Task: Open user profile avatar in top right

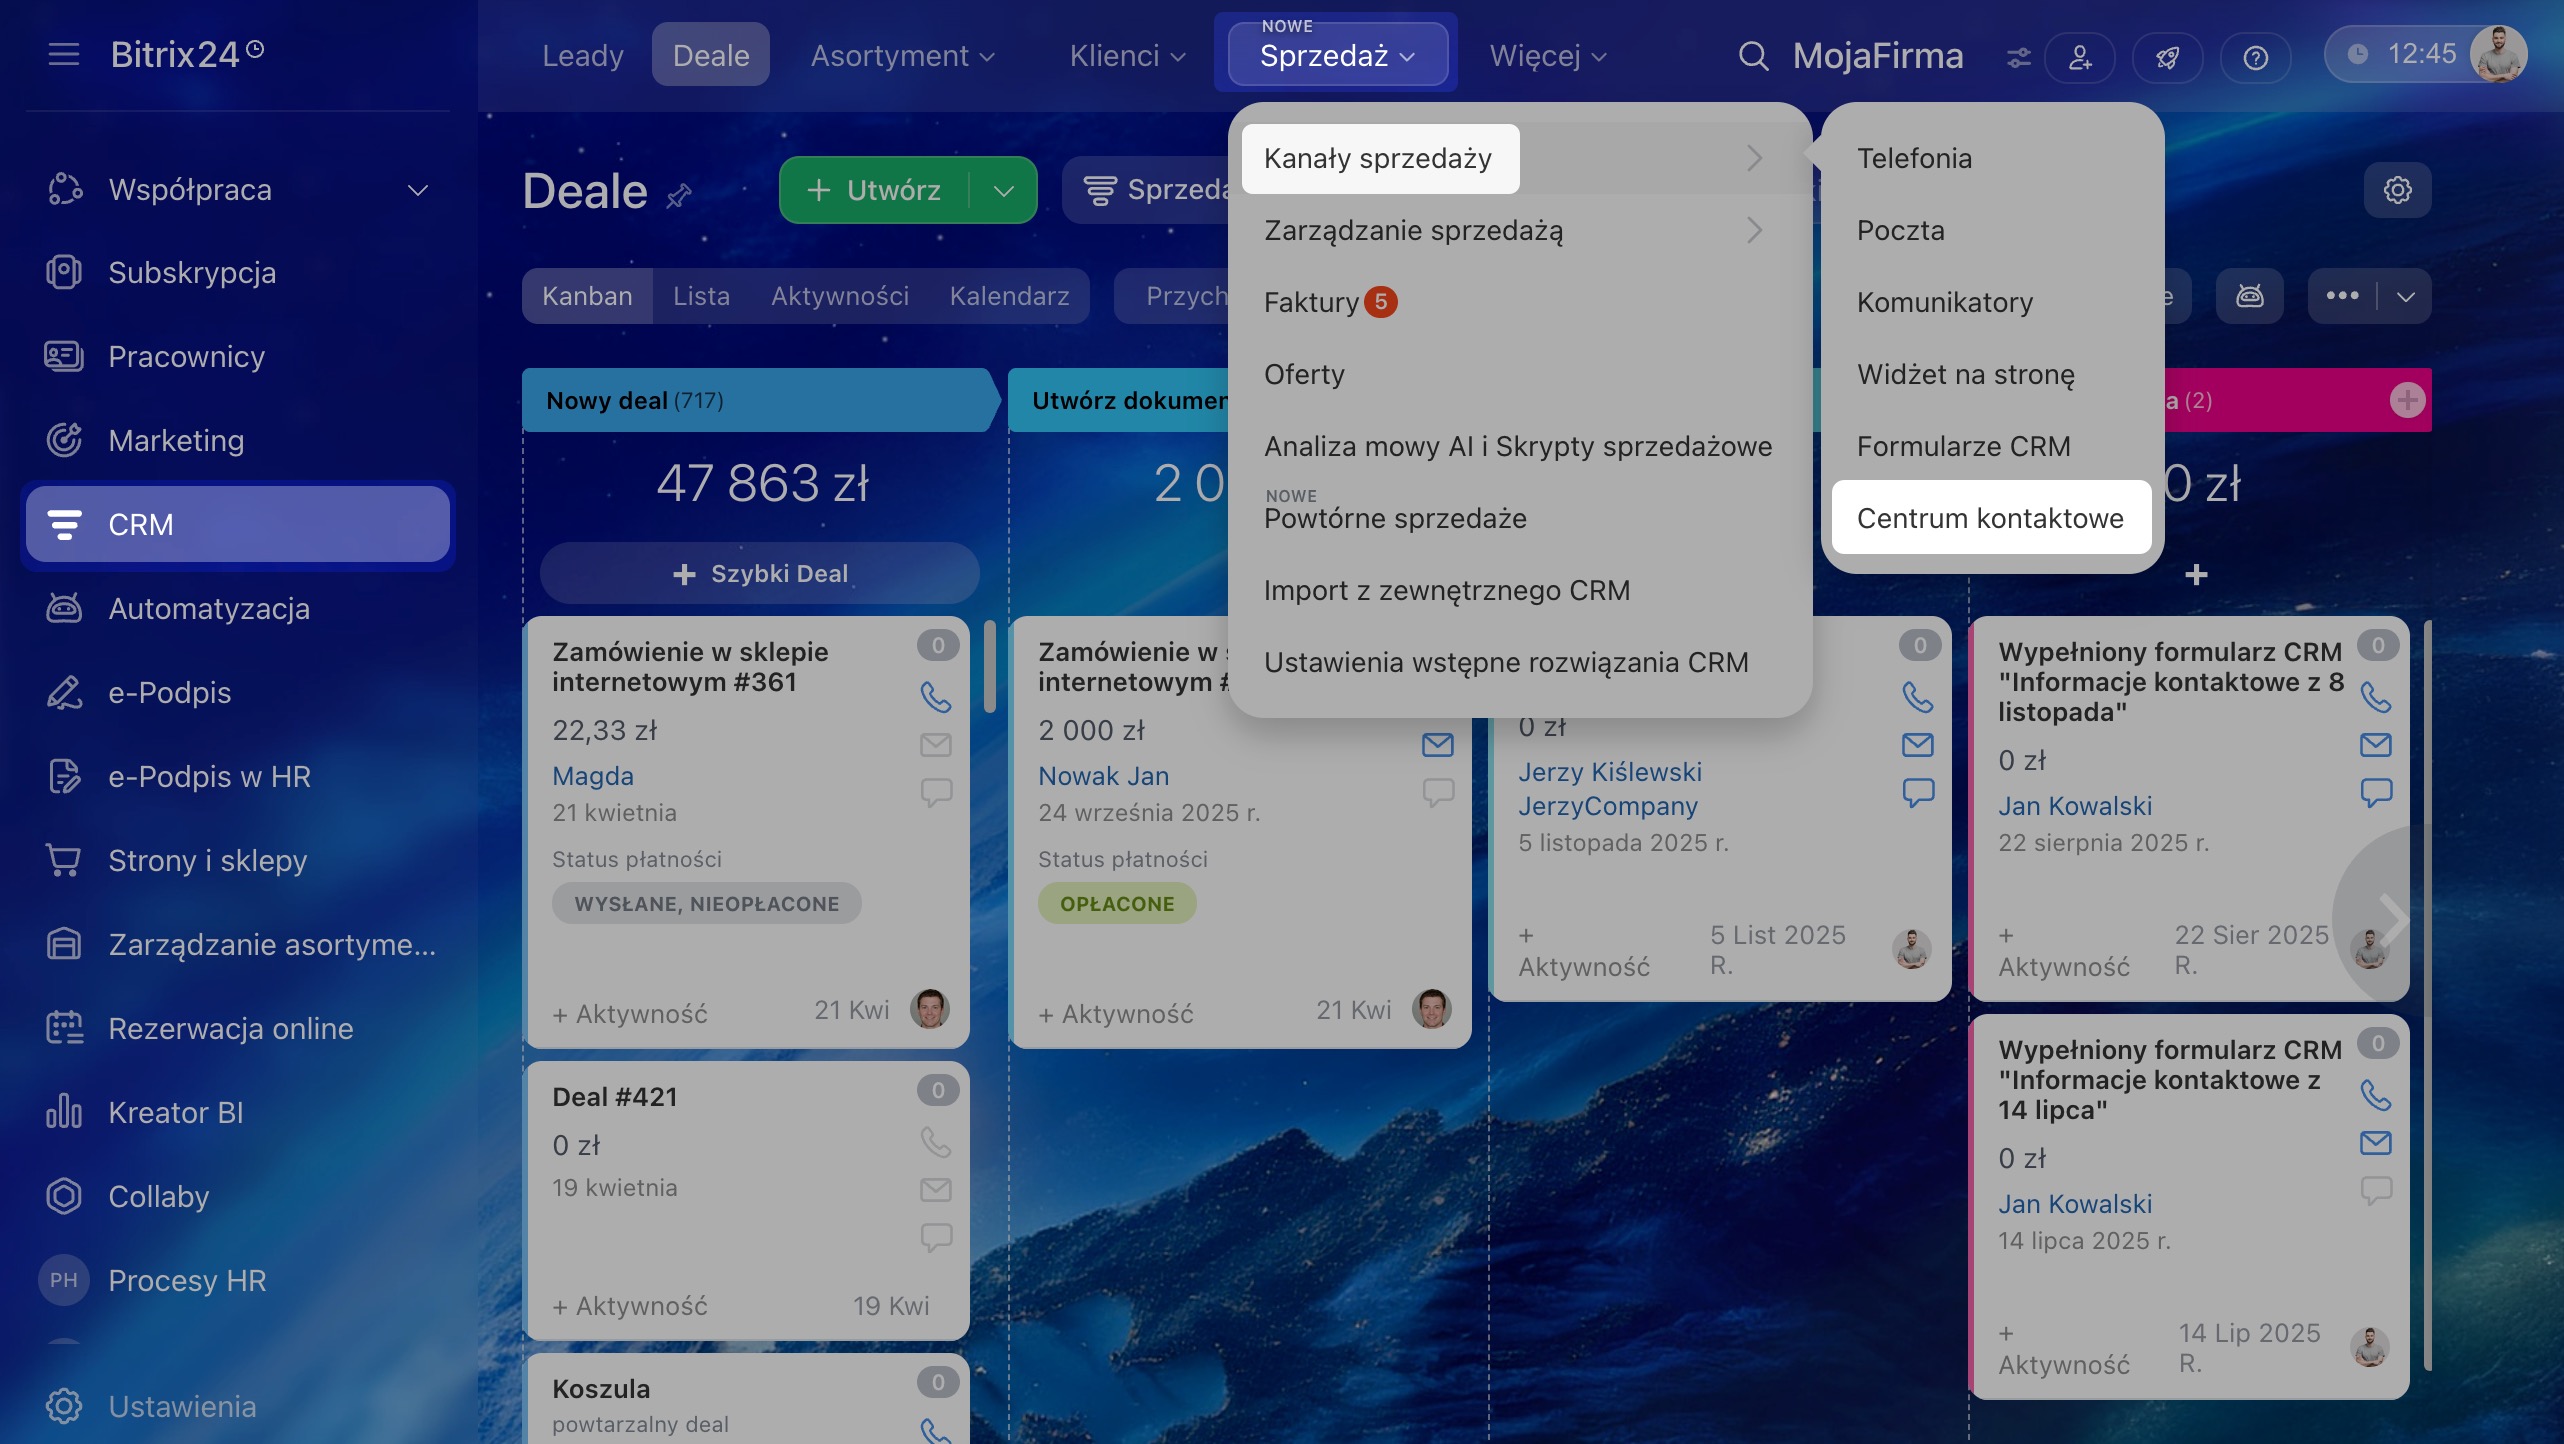Action: click(2498, 54)
